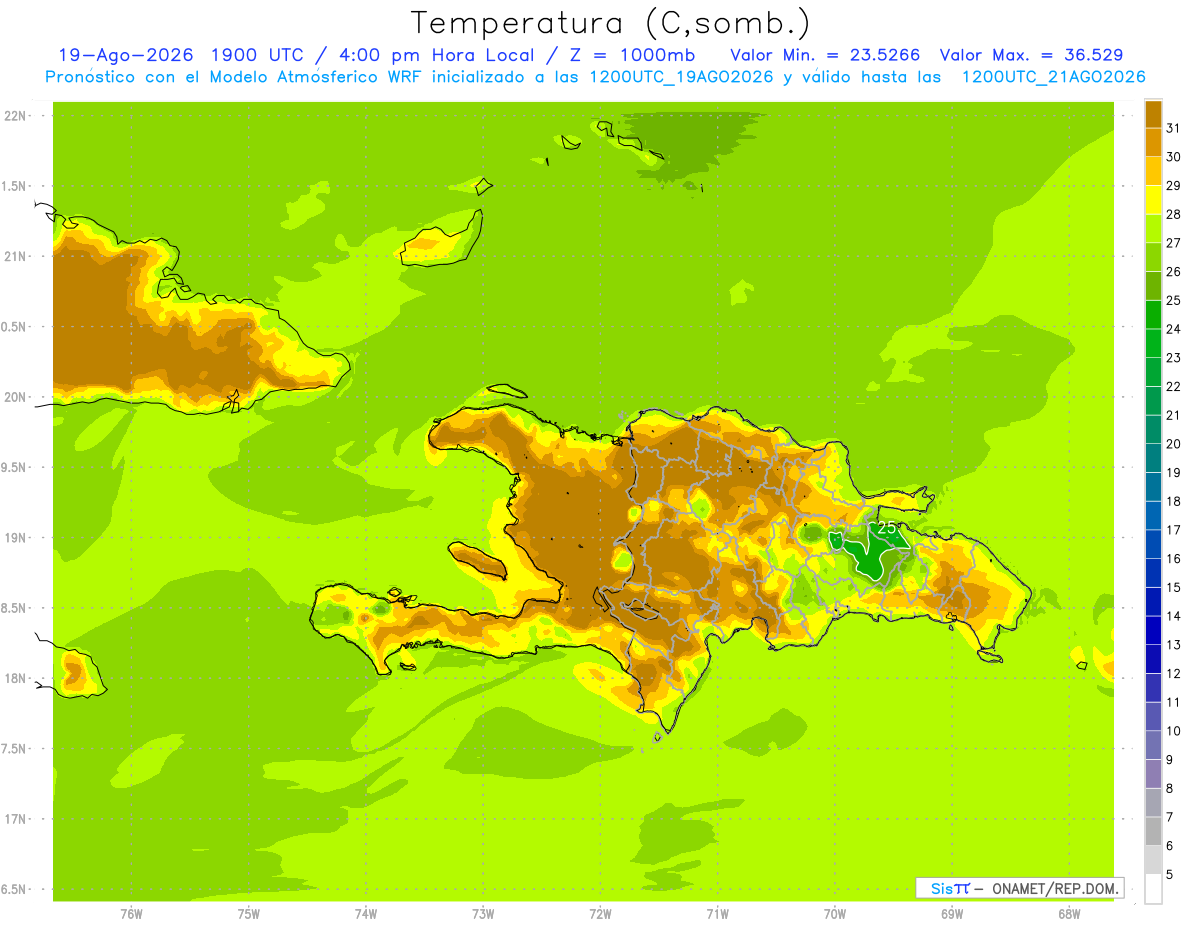Click the white '25' contour label
The height and width of the screenshot is (927, 1200).
pos(887,528)
